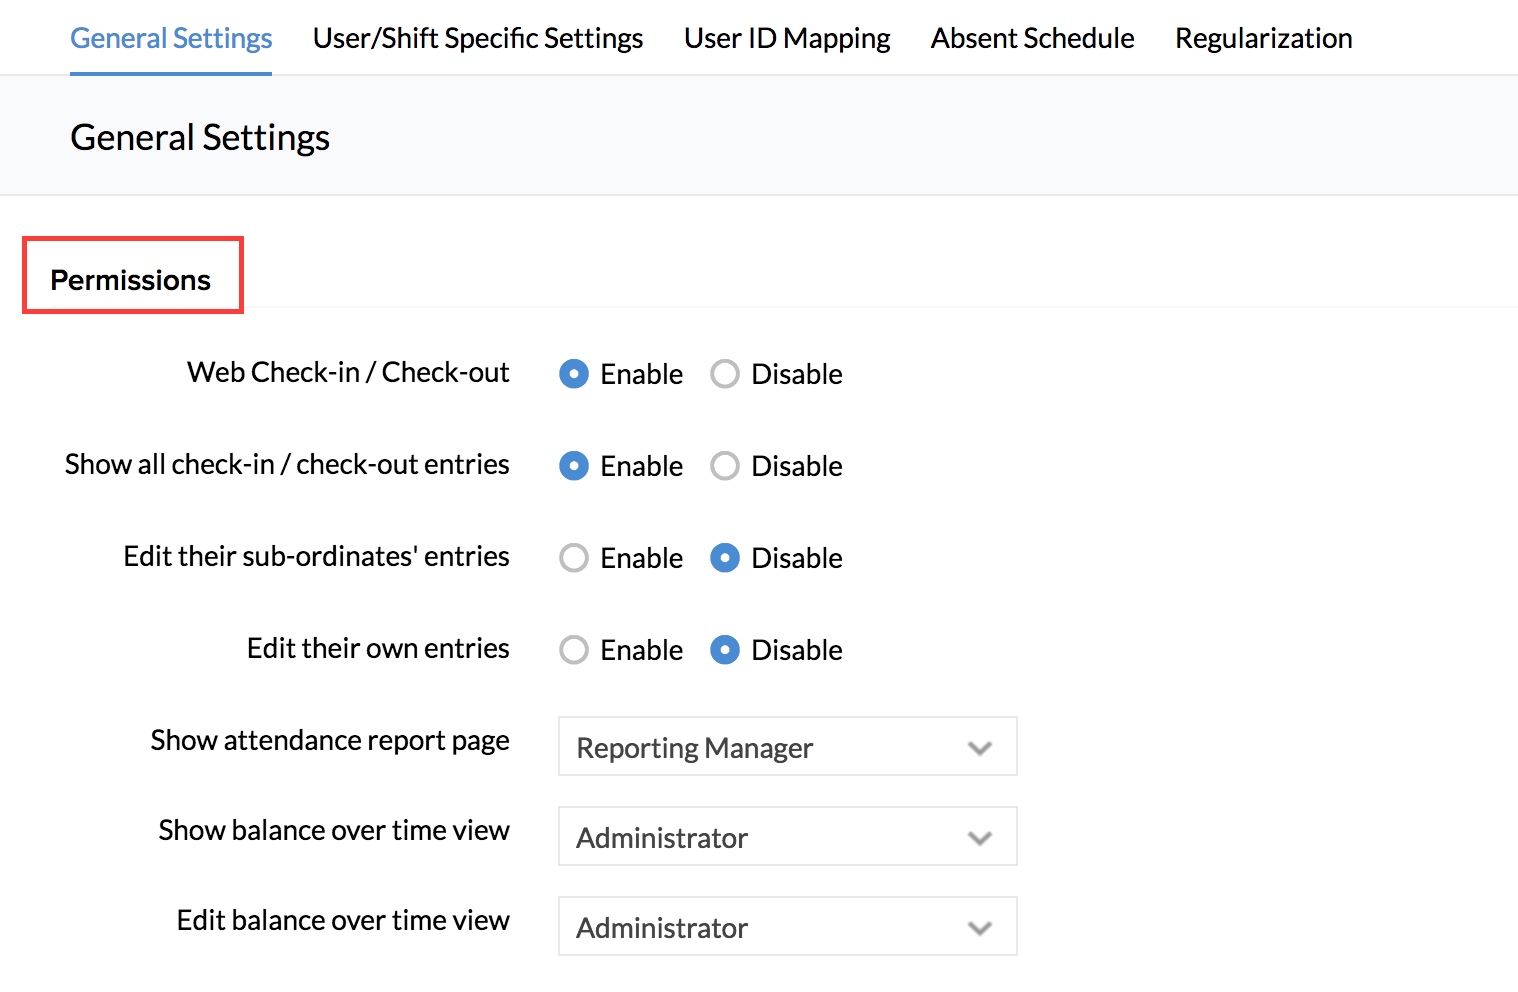The height and width of the screenshot is (992, 1518).
Task: Click chevron on Edit balance over time dropdown
Action: pyautogui.click(x=980, y=928)
